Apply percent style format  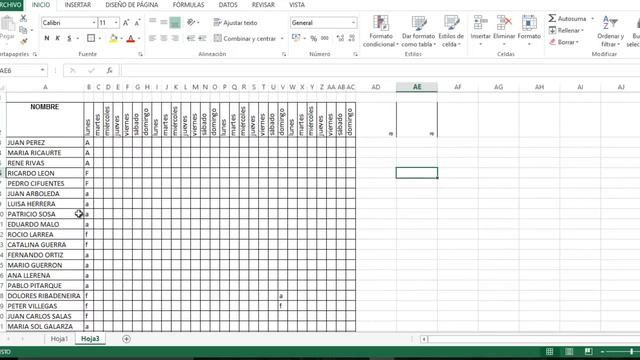pos(313,38)
